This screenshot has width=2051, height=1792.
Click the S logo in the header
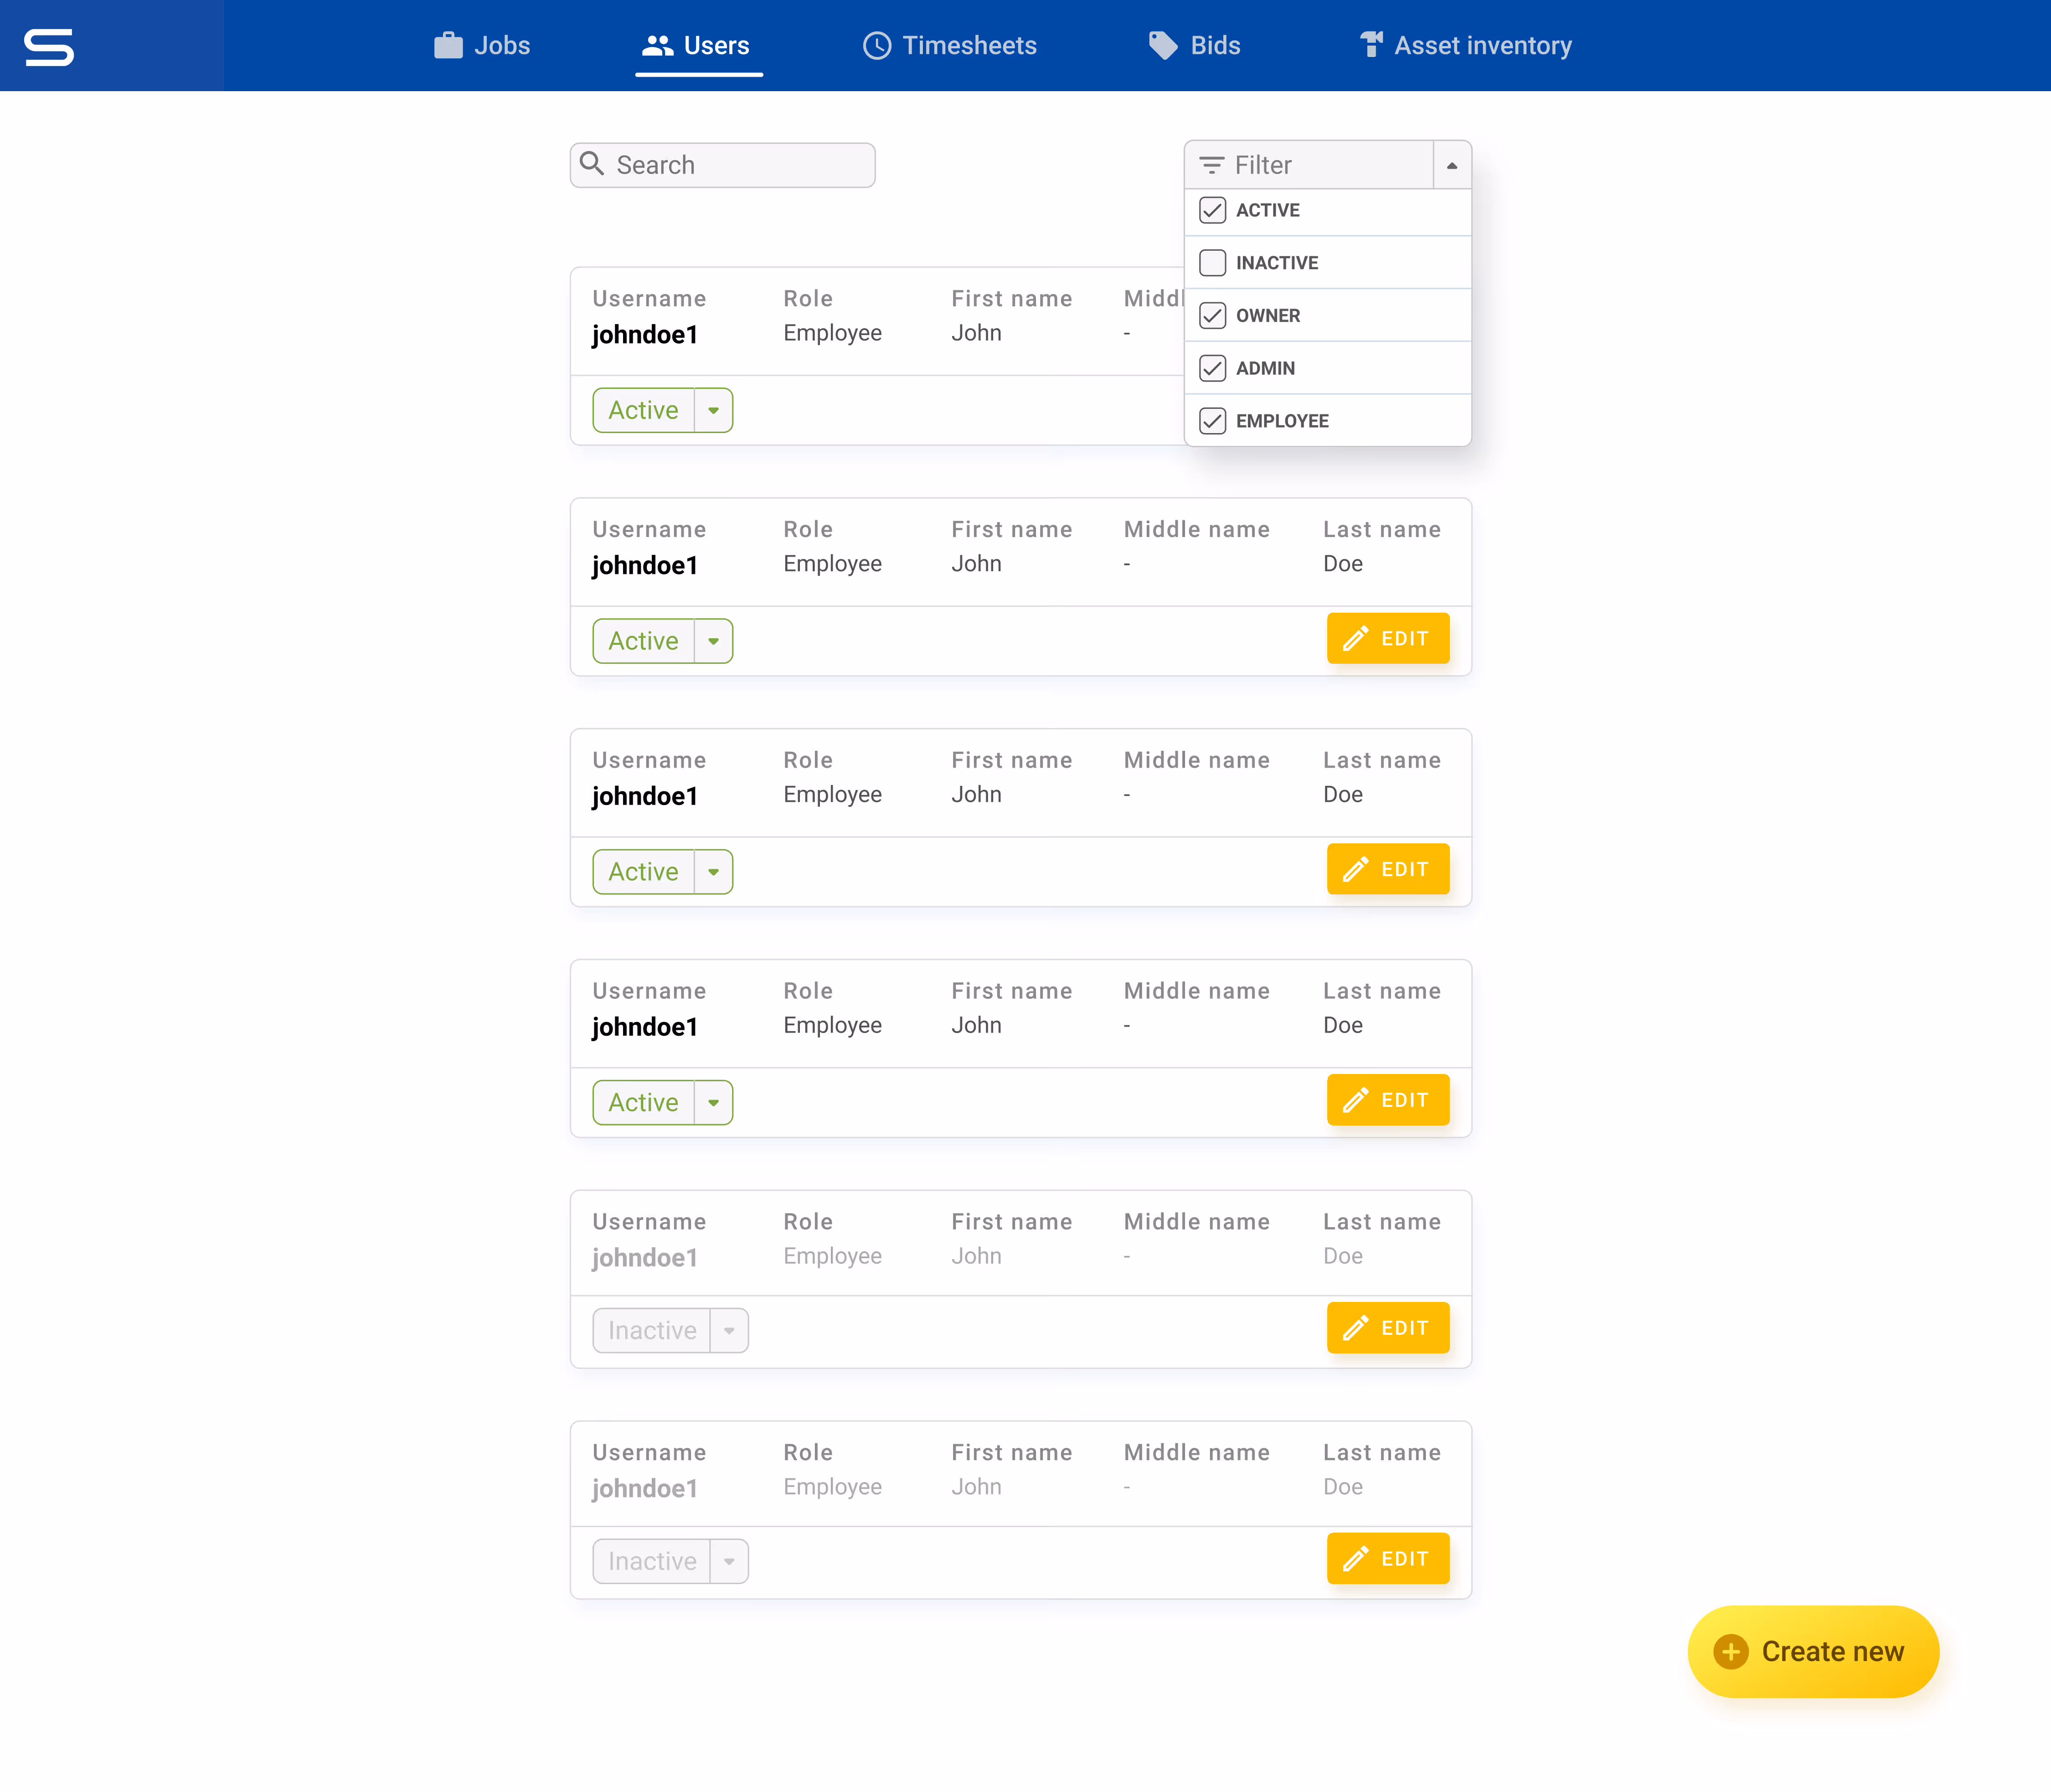tap(49, 46)
